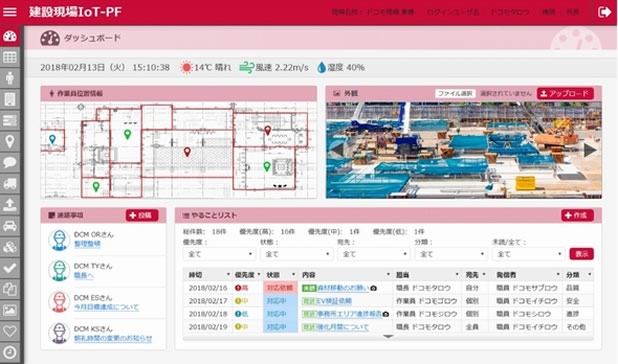This screenshot has height=364, width=618.
Task: Click the 作成 button in the to-do list
Action: (577, 215)
